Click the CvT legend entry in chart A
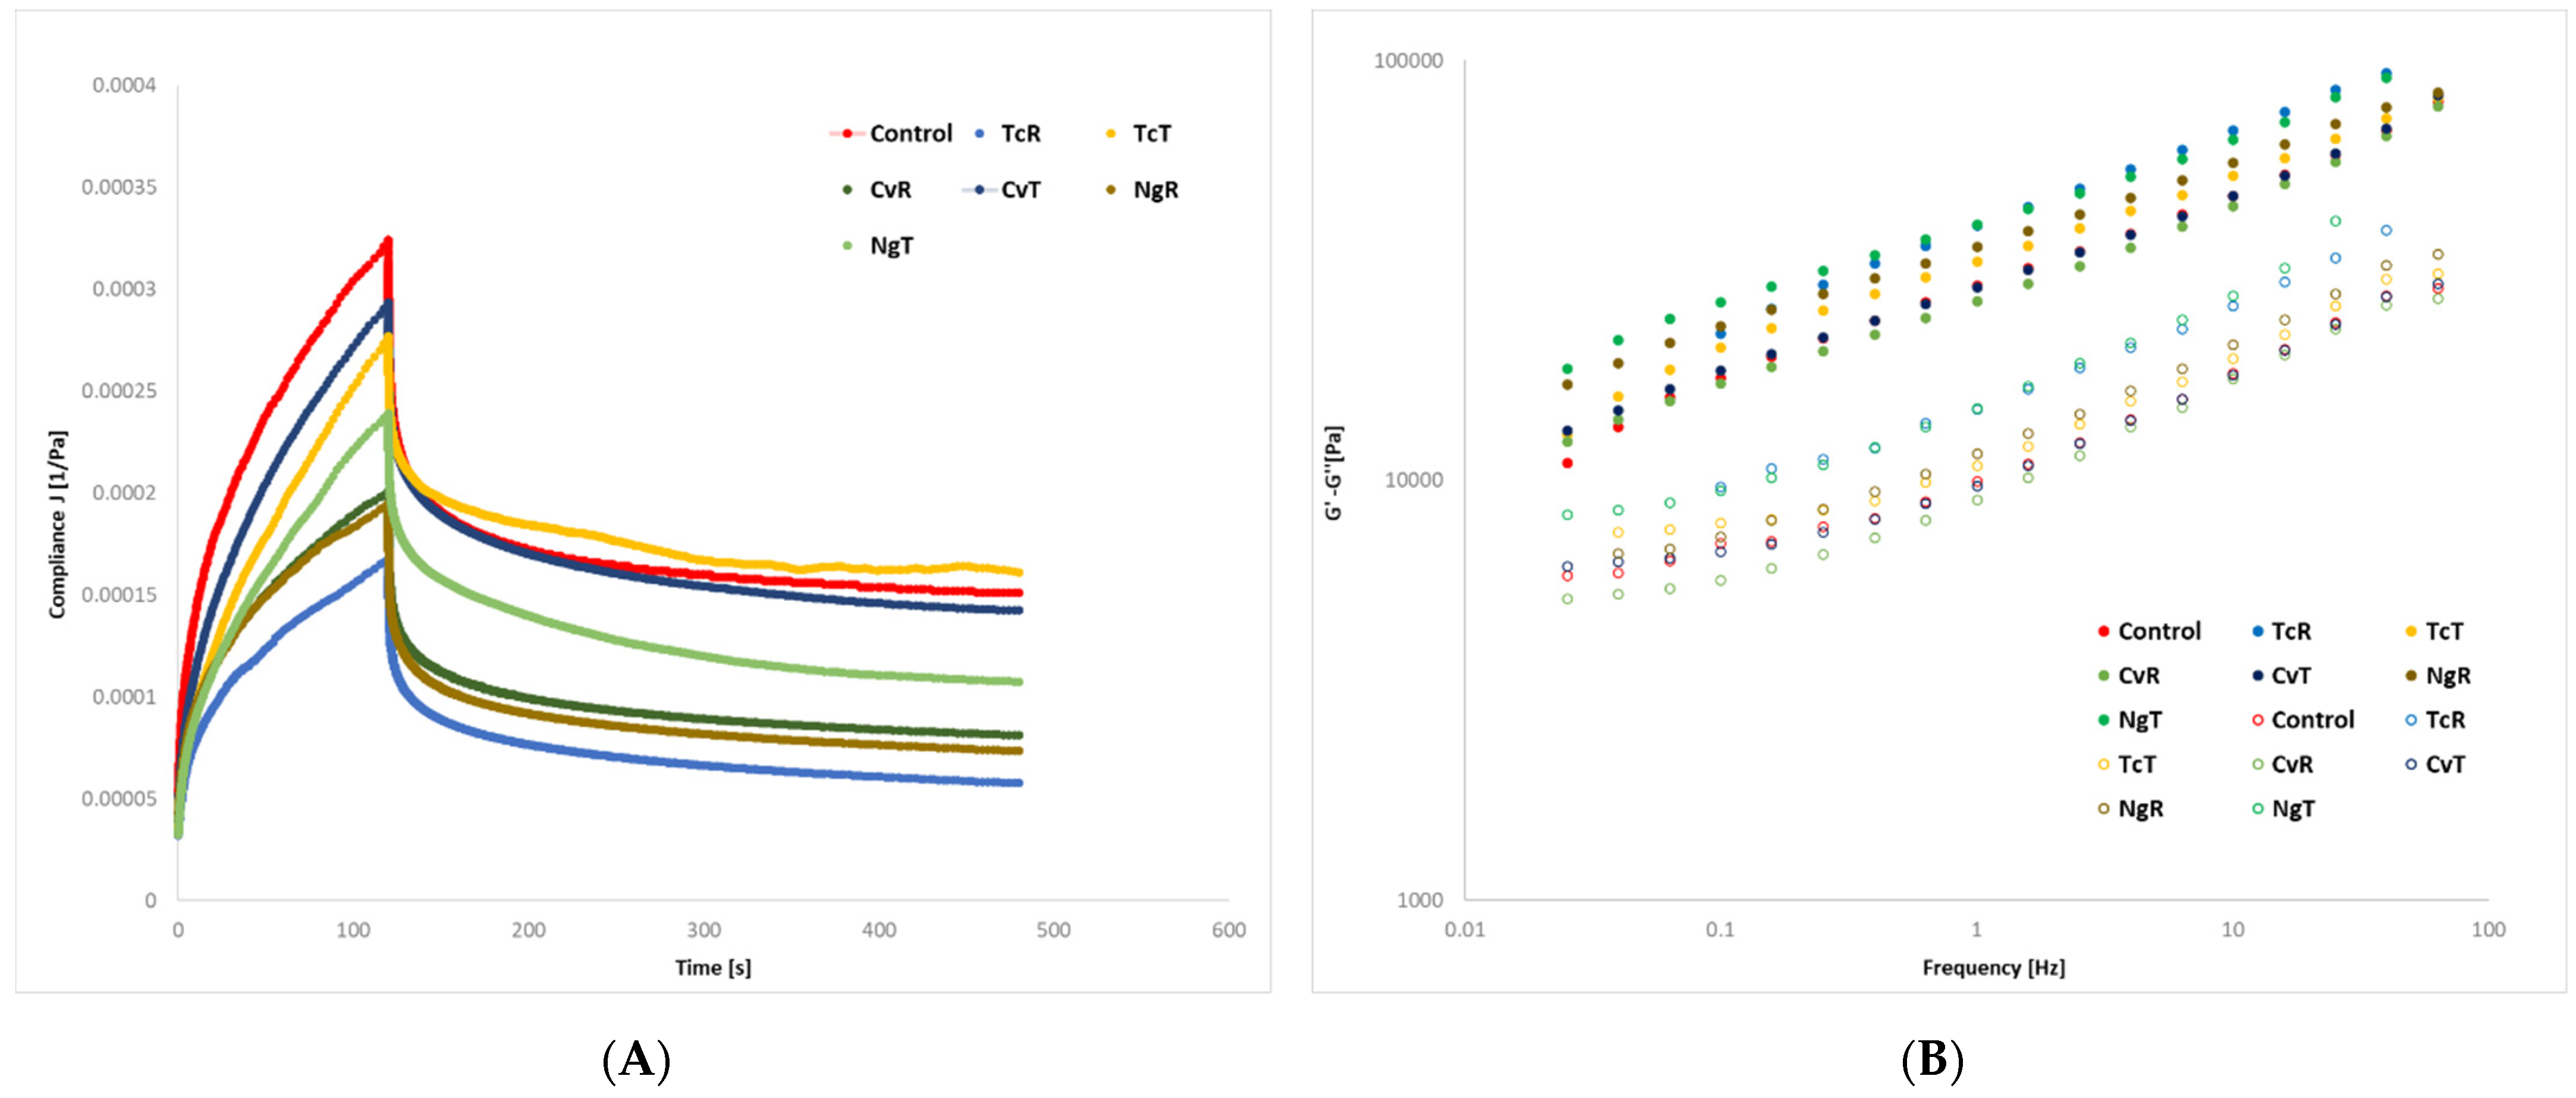This screenshot has height=1098, width=2576. [x=1020, y=189]
